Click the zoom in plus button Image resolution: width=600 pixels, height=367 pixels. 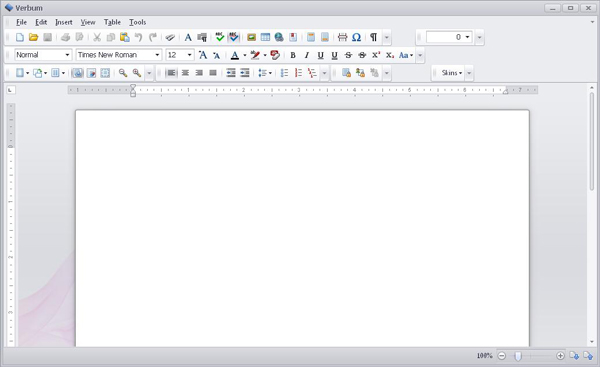(x=560, y=356)
